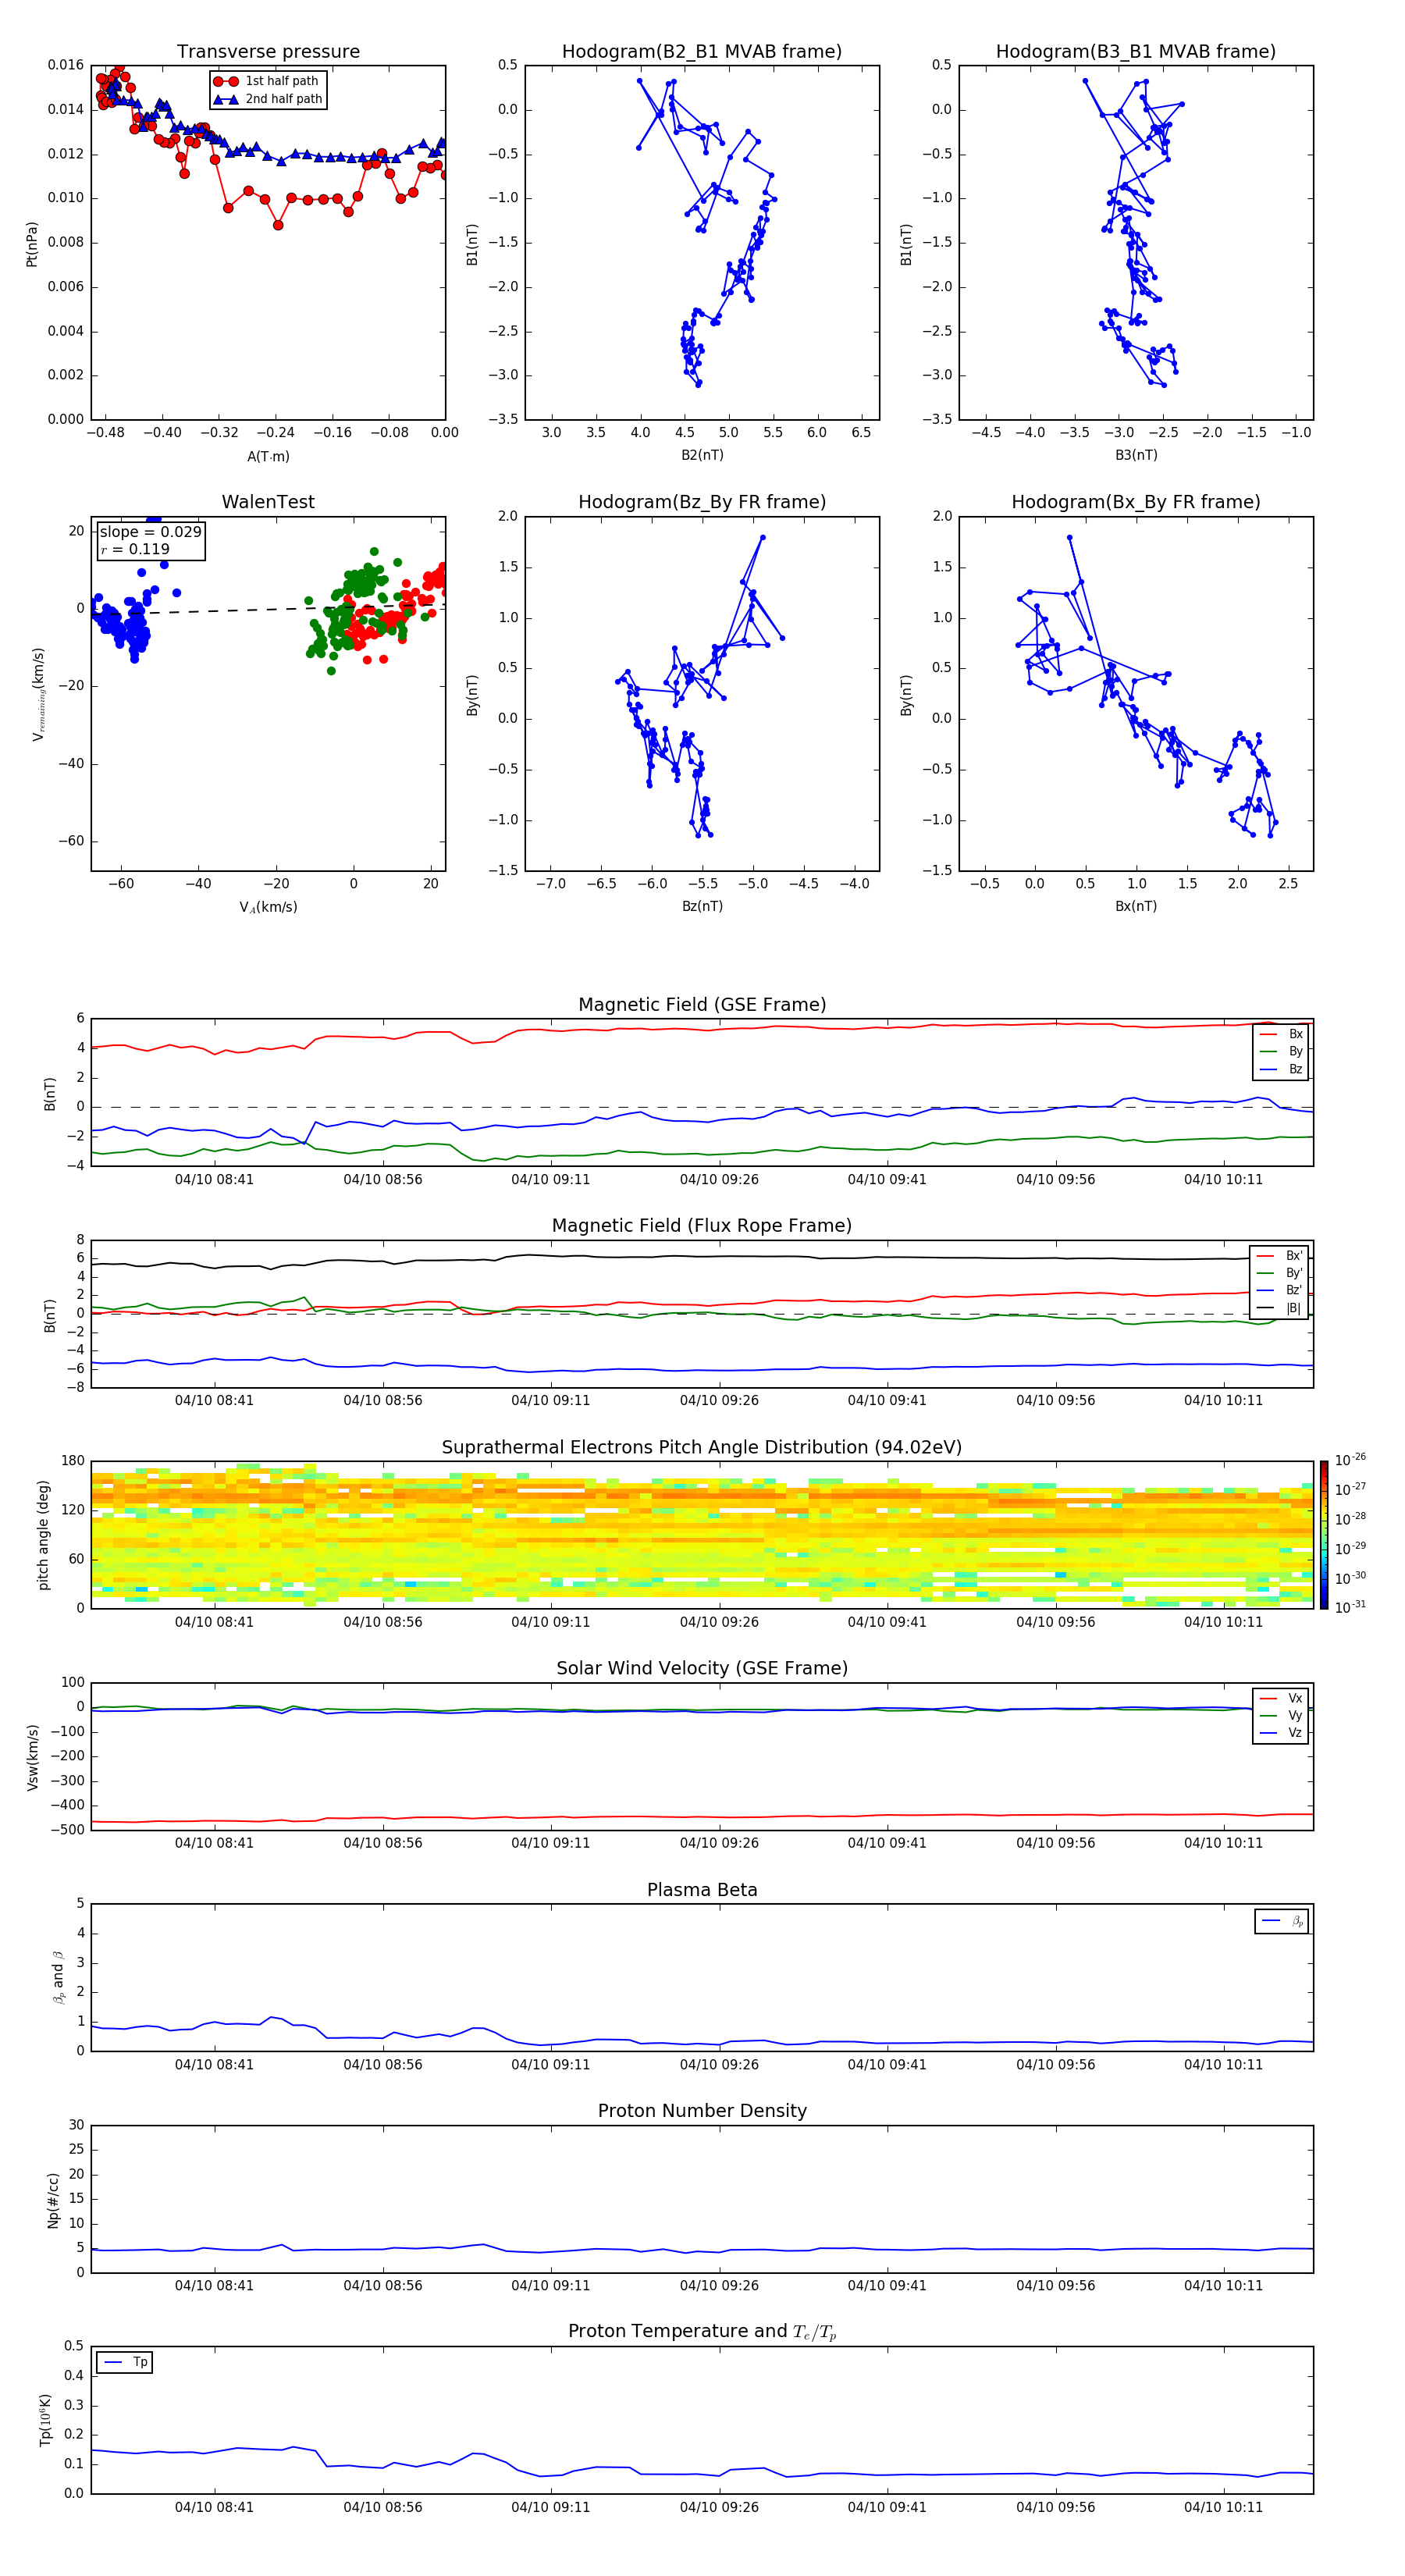The image size is (1405, 2576).
Task: Click the 10^-26 colorbar tick label
Action: click(x=1350, y=1460)
